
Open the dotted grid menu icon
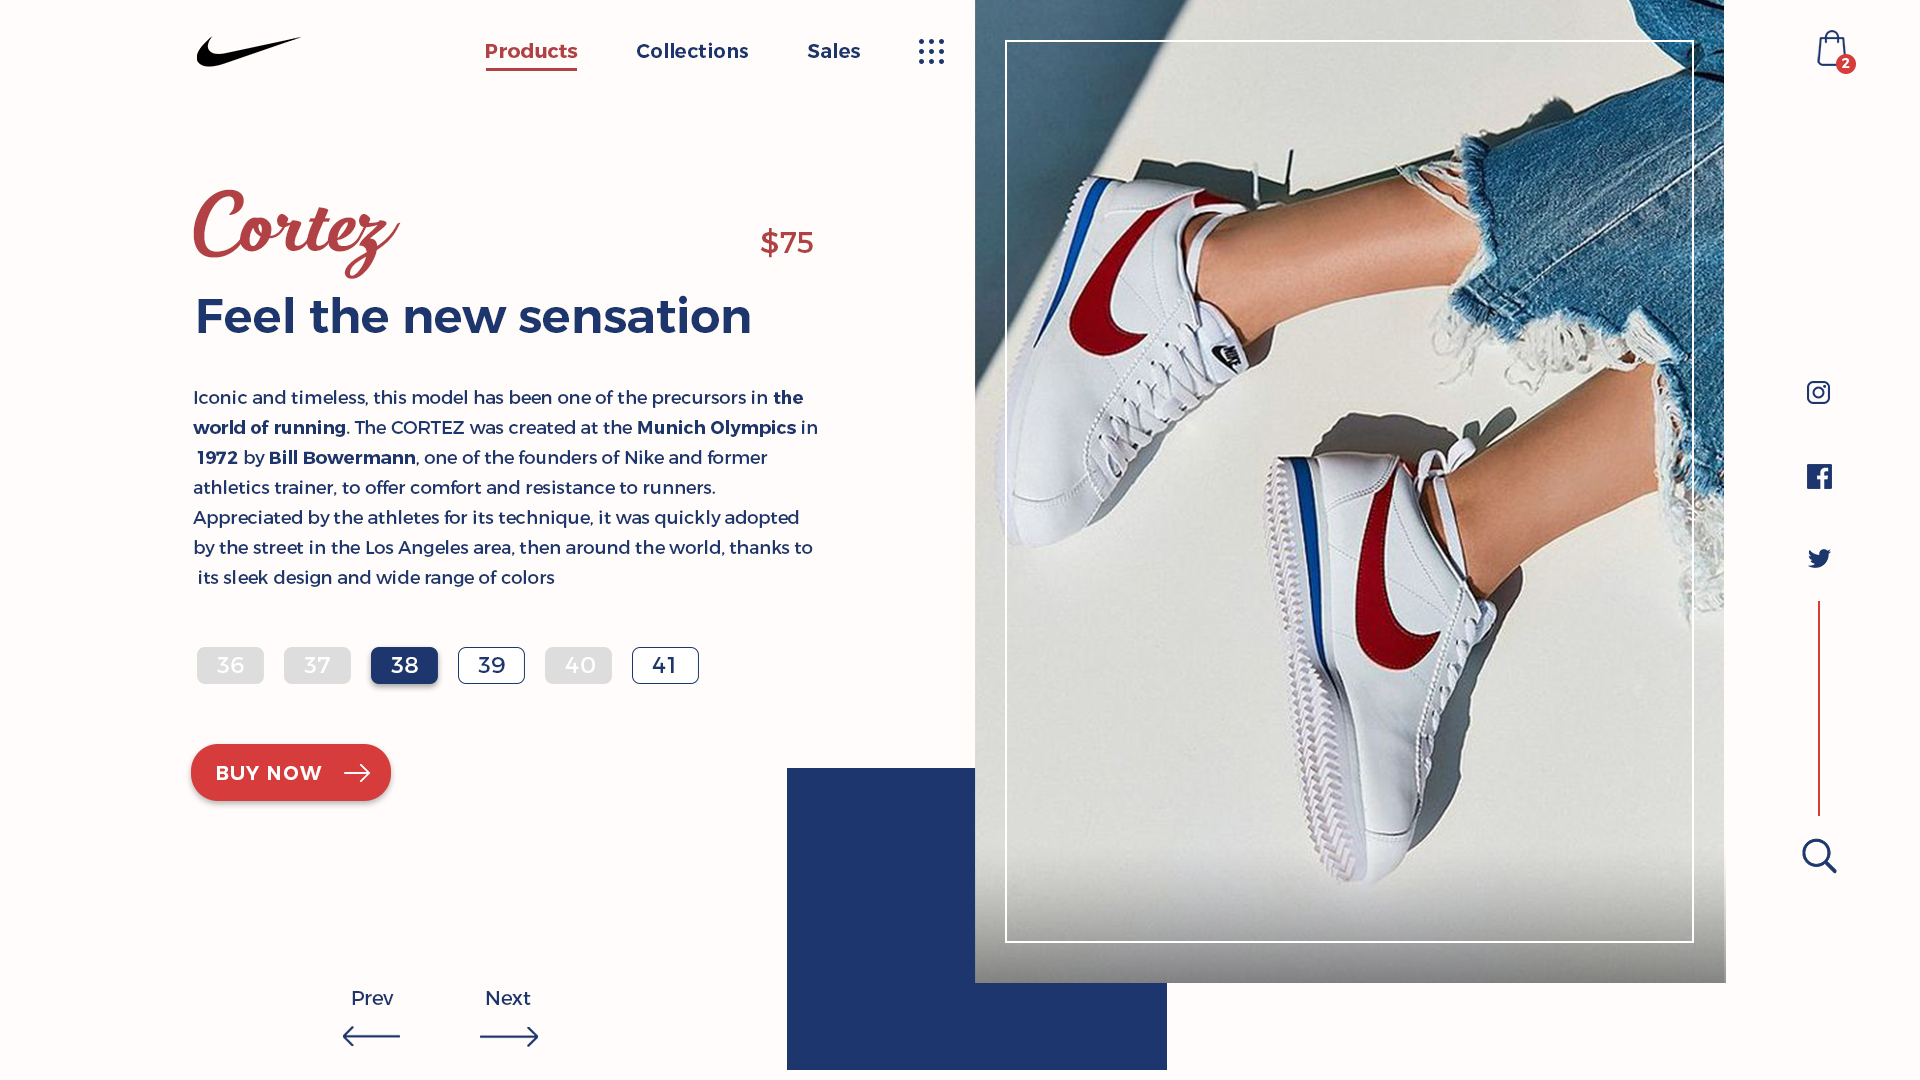931,52
